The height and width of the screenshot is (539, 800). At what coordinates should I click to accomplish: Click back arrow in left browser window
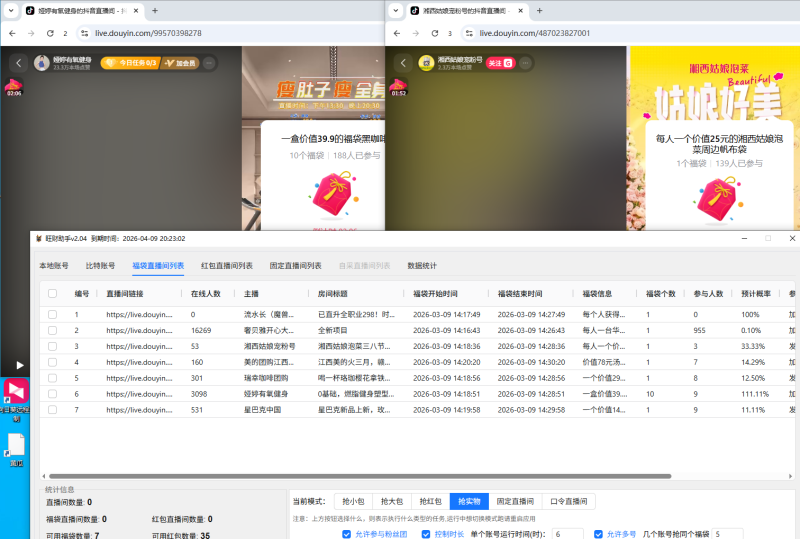coord(12,33)
